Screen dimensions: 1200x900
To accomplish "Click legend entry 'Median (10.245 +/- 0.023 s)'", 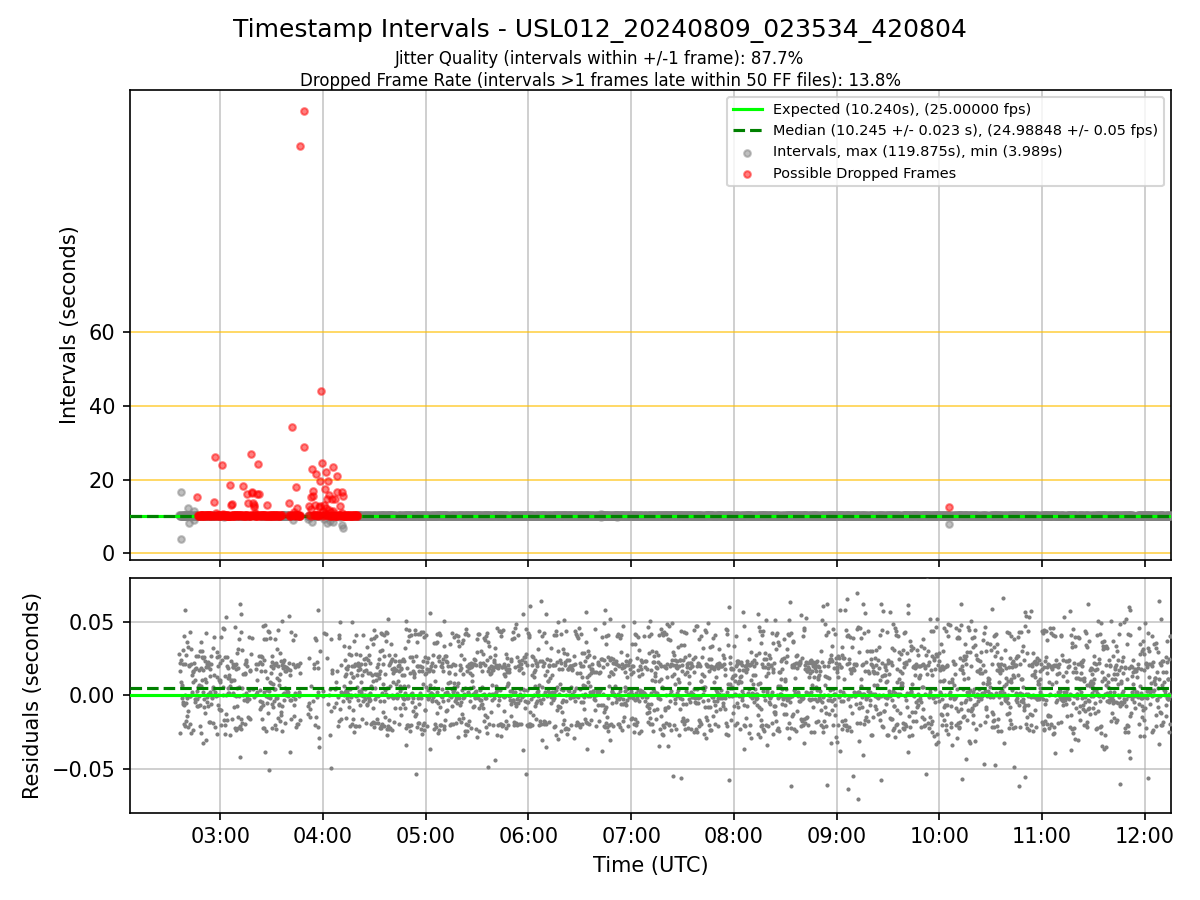I will (965, 130).
